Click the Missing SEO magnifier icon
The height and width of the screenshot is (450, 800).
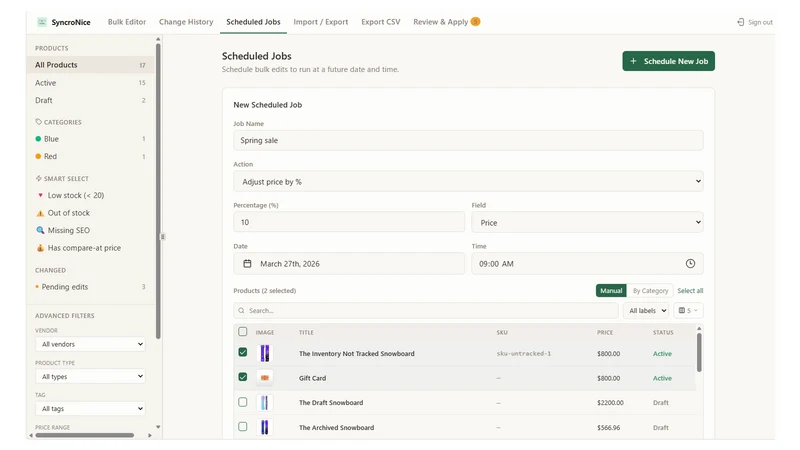coord(40,230)
